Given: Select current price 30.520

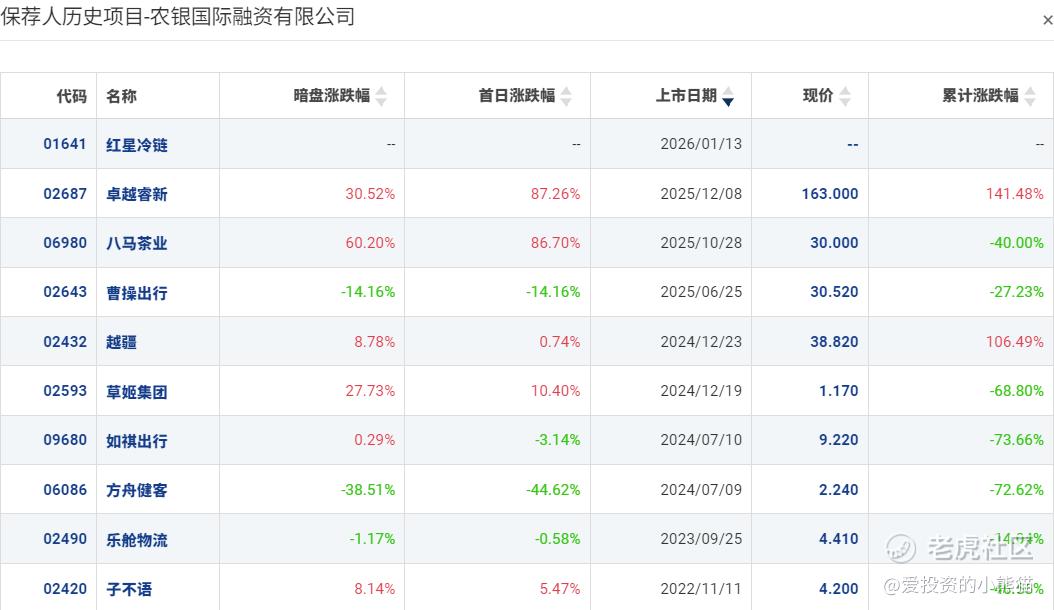Looking at the screenshot, I should tap(834, 292).
